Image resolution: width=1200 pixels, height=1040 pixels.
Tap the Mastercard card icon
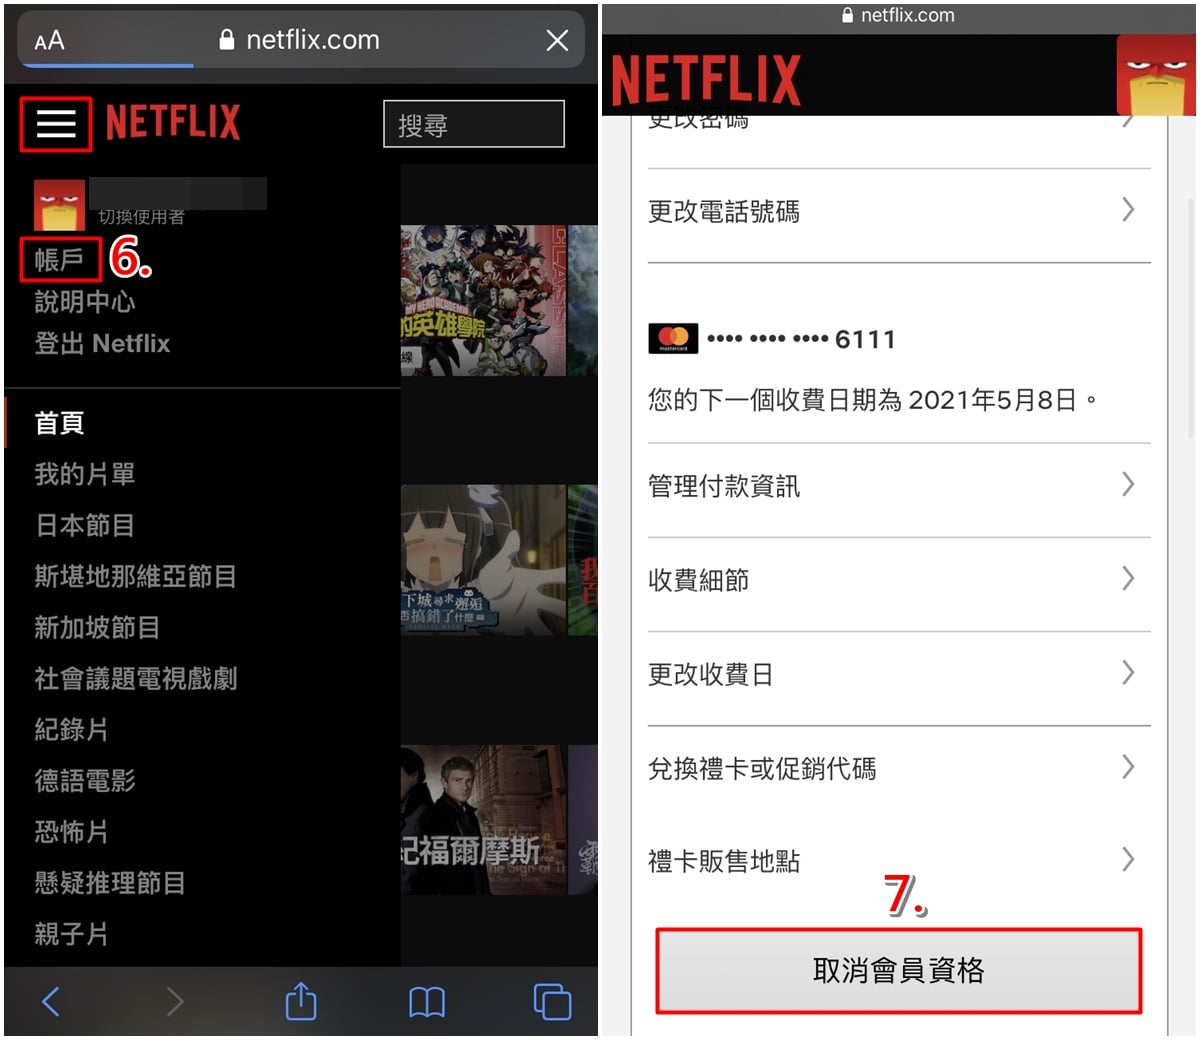coord(673,338)
